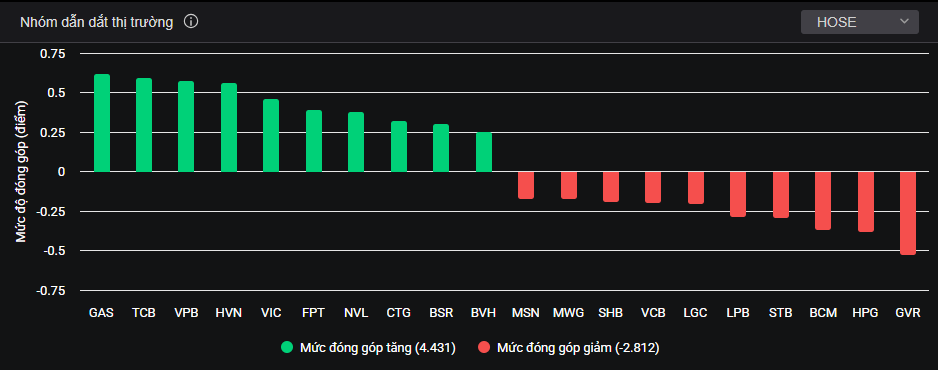Select the VCB red bar
The image size is (938, 370).
point(653,188)
